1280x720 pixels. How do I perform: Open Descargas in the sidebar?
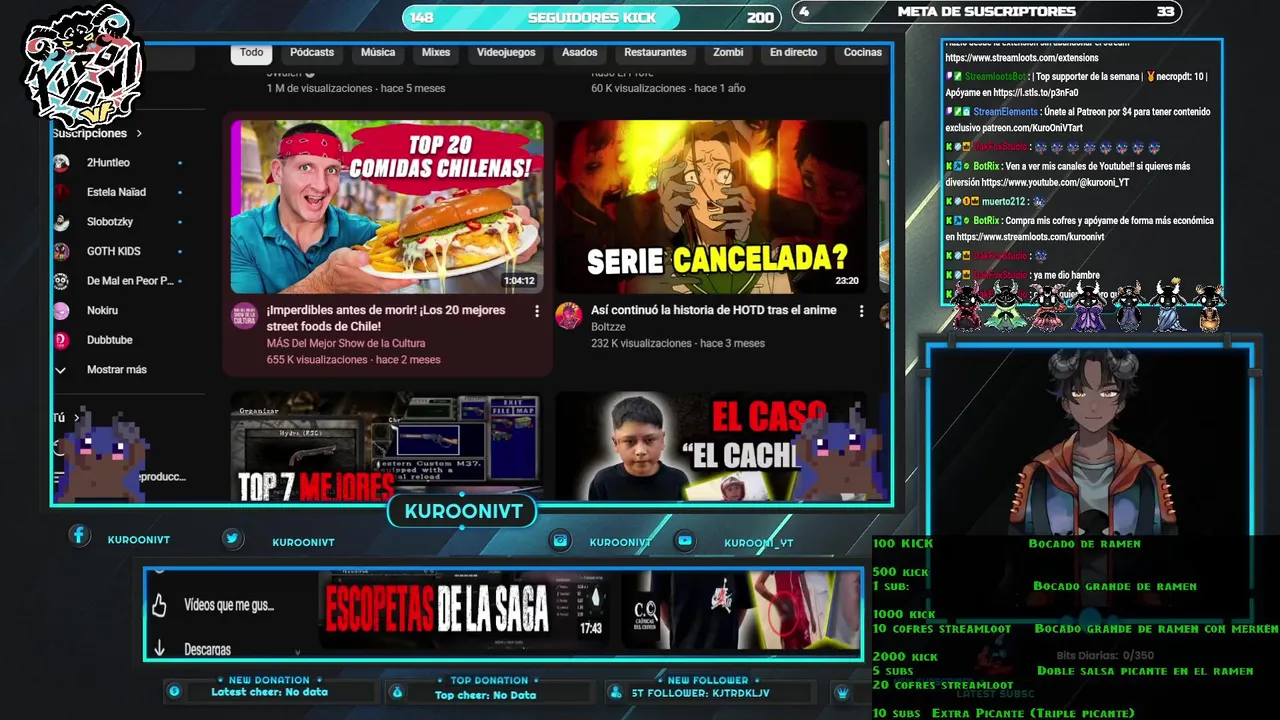point(207,650)
